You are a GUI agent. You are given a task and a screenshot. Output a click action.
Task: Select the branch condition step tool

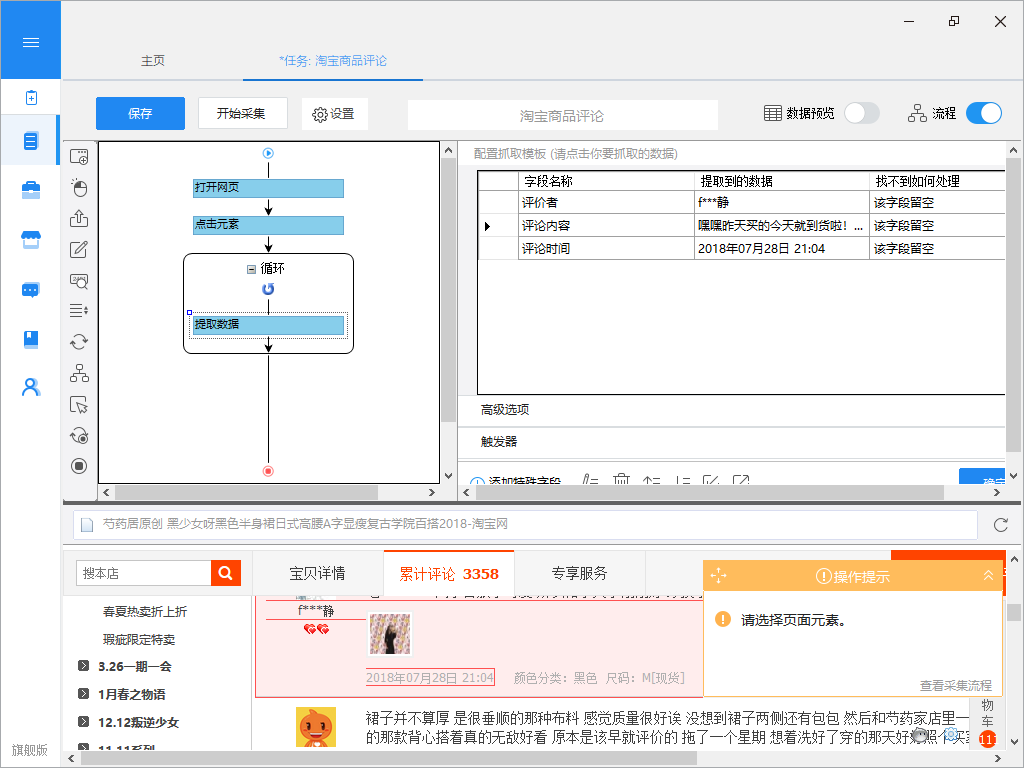tap(79, 373)
